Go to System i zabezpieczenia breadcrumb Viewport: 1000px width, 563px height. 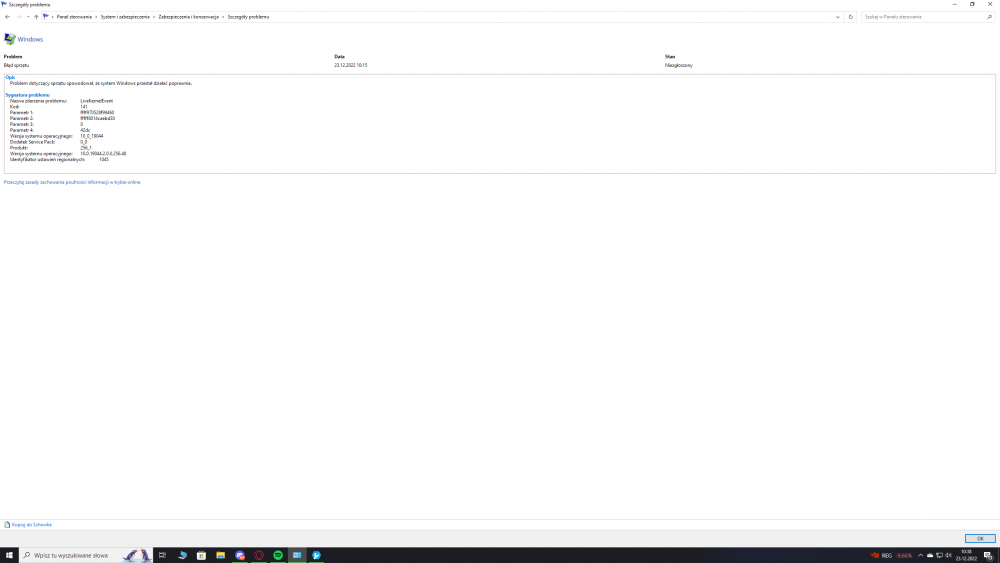[126, 17]
